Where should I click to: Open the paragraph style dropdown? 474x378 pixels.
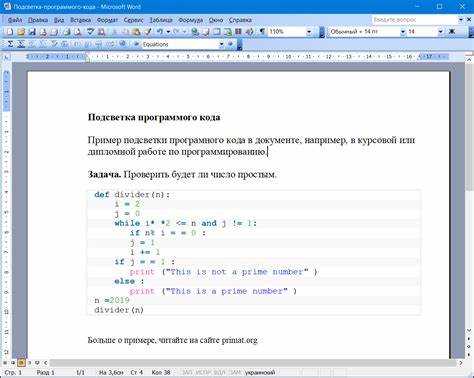(x=403, y=32)
